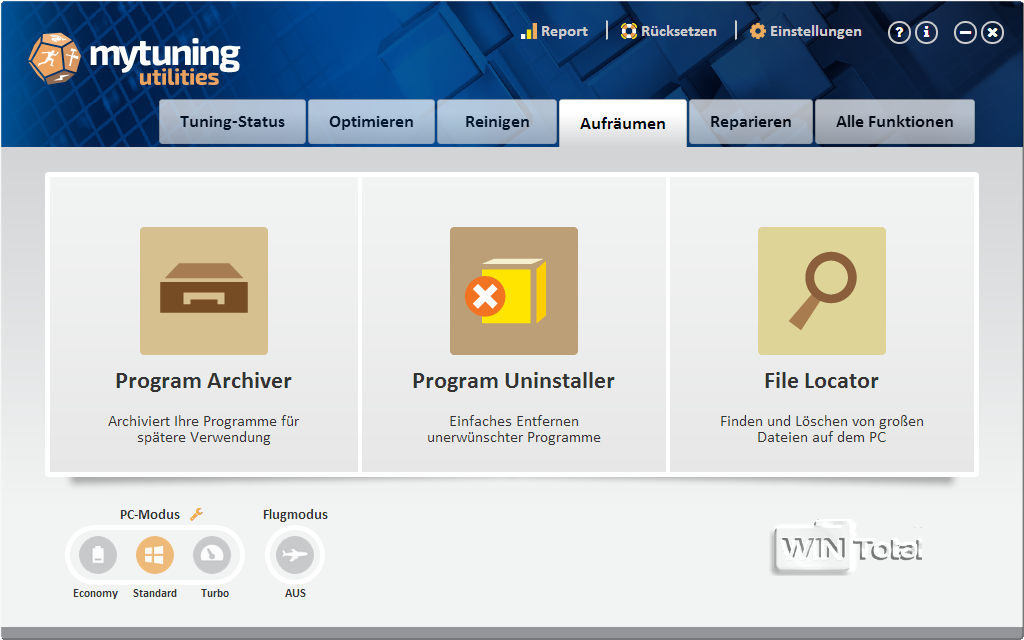Click the Standard label text

[155, 593]
